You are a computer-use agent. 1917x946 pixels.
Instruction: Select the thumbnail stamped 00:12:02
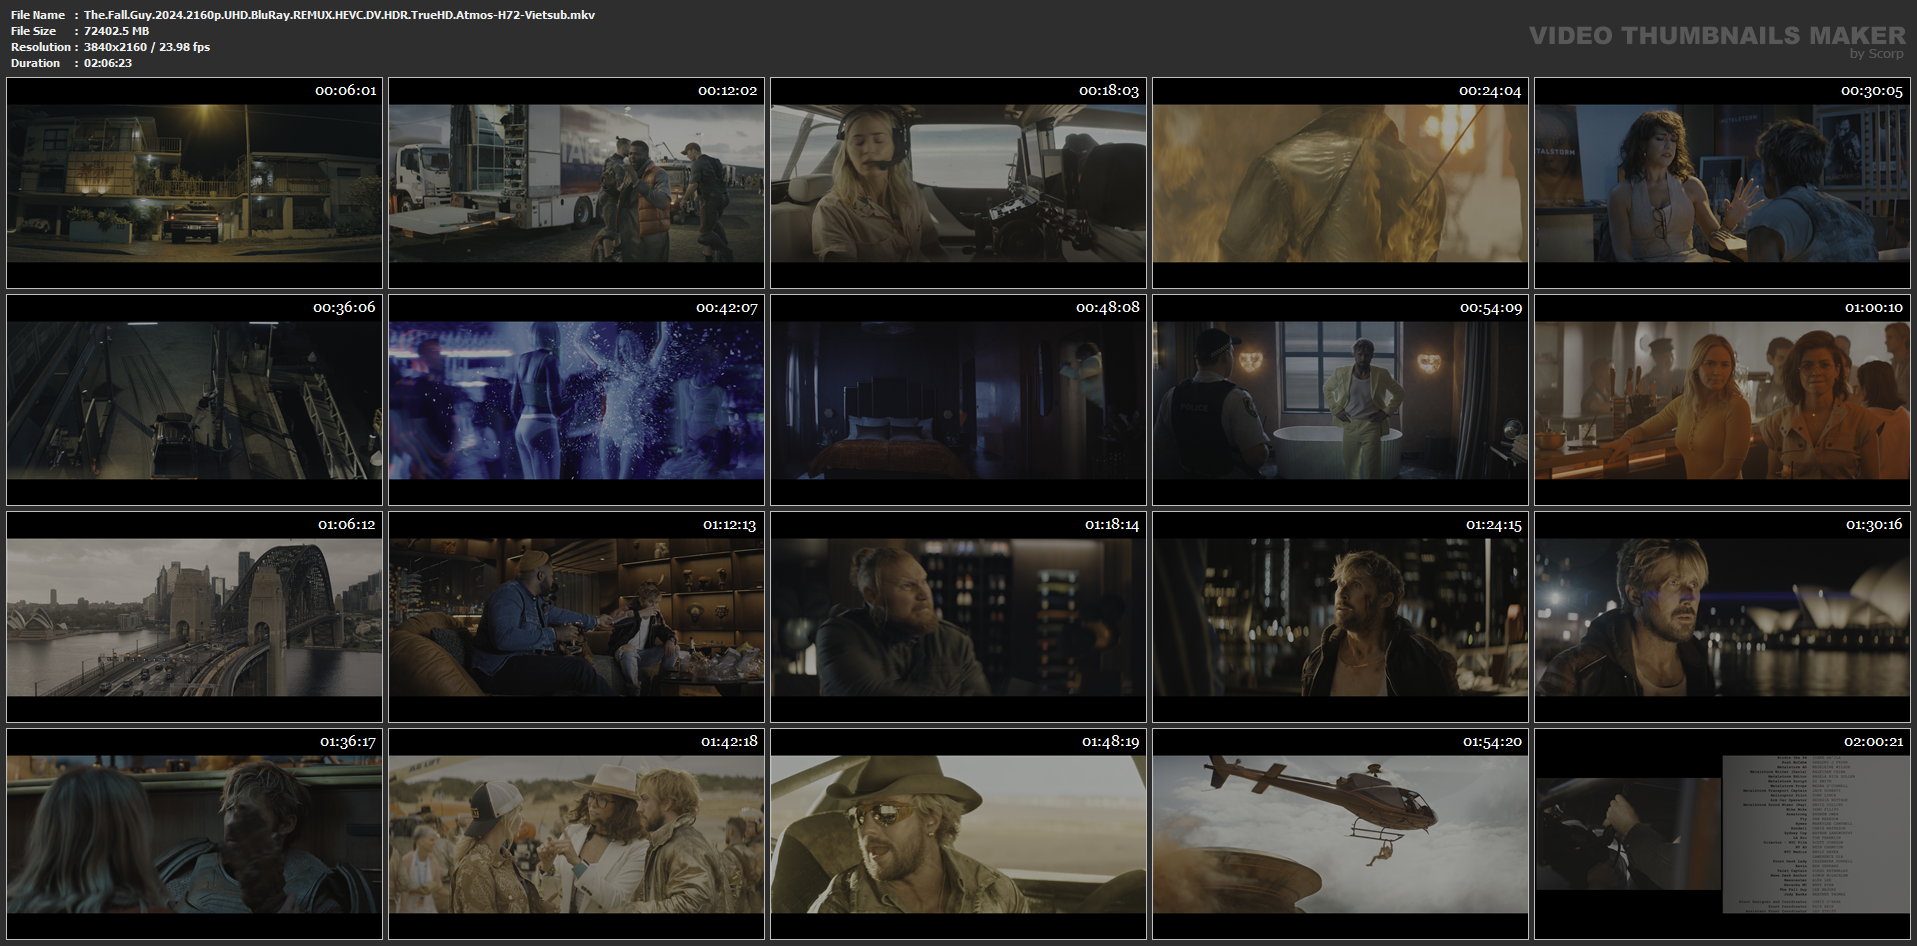pyautogui.click(x=576, y=183)
